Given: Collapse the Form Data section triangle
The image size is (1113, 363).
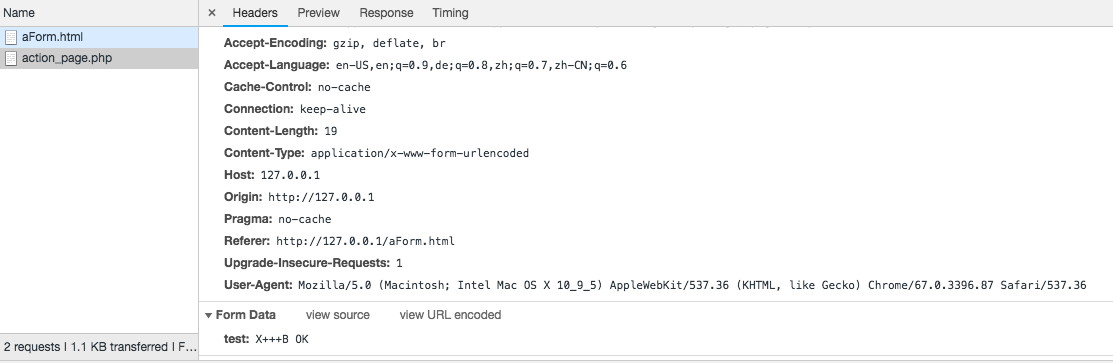Looking at the screenshot, I should tap(208, 315).
